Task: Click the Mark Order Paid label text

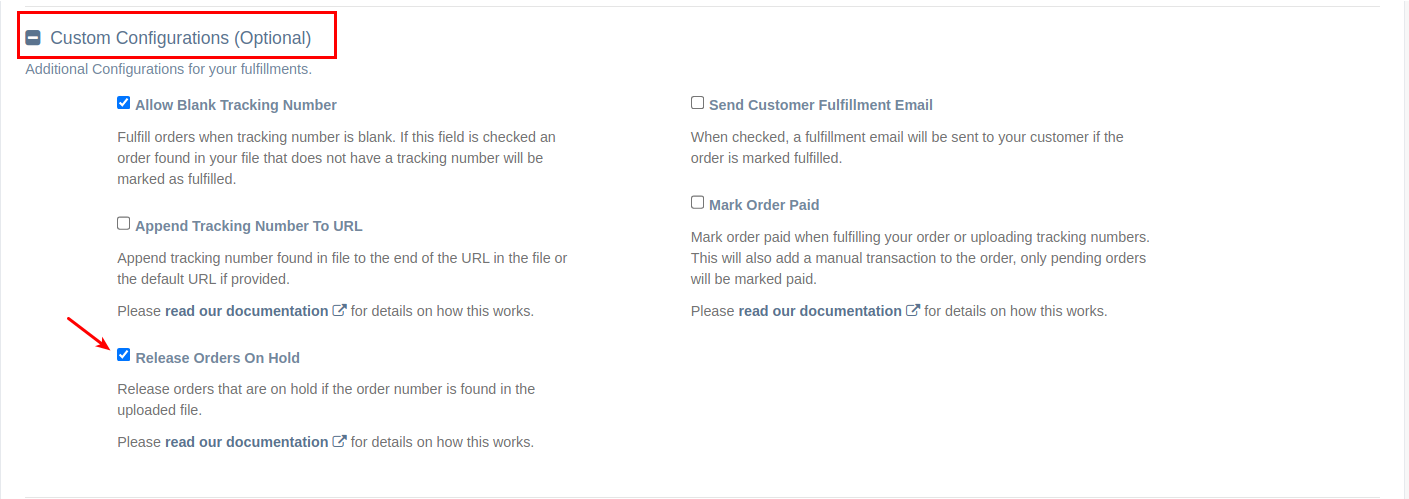Action: click(764, 205)
